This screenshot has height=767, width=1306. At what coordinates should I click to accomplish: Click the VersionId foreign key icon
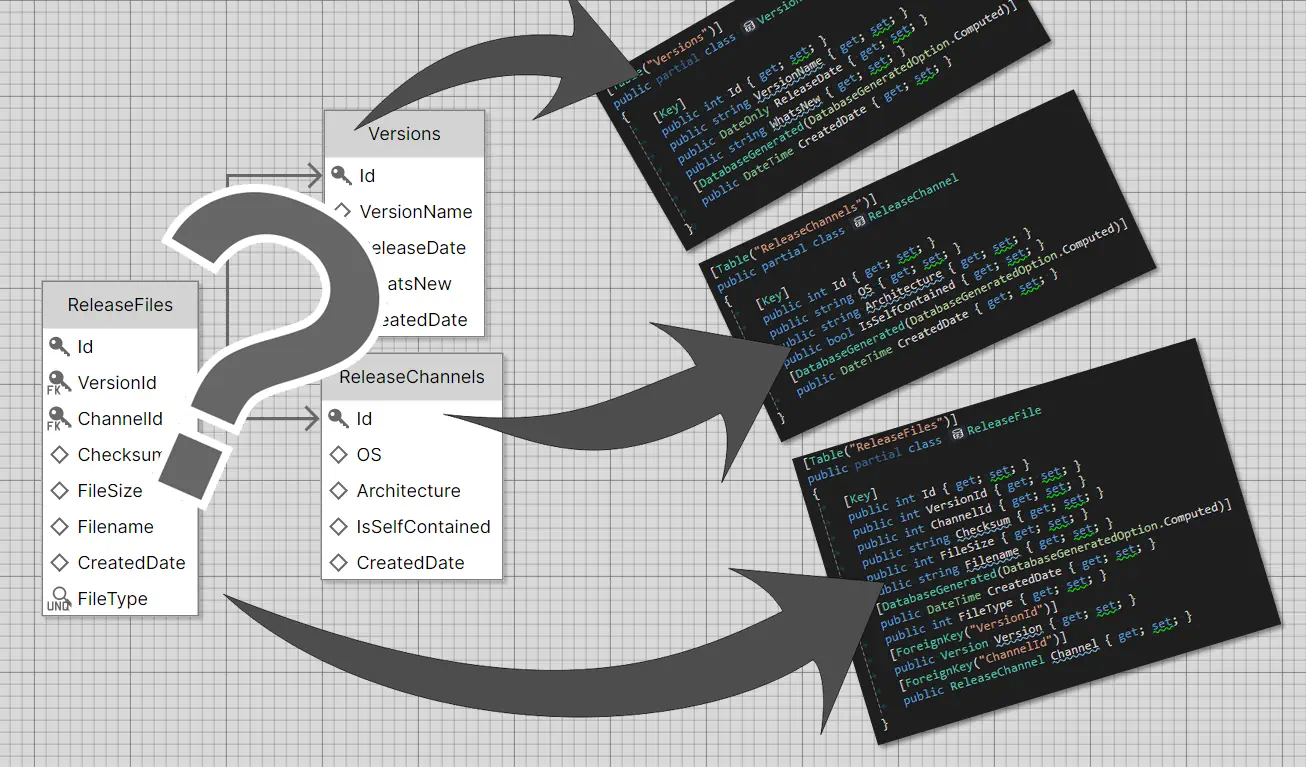pos(59,383)
